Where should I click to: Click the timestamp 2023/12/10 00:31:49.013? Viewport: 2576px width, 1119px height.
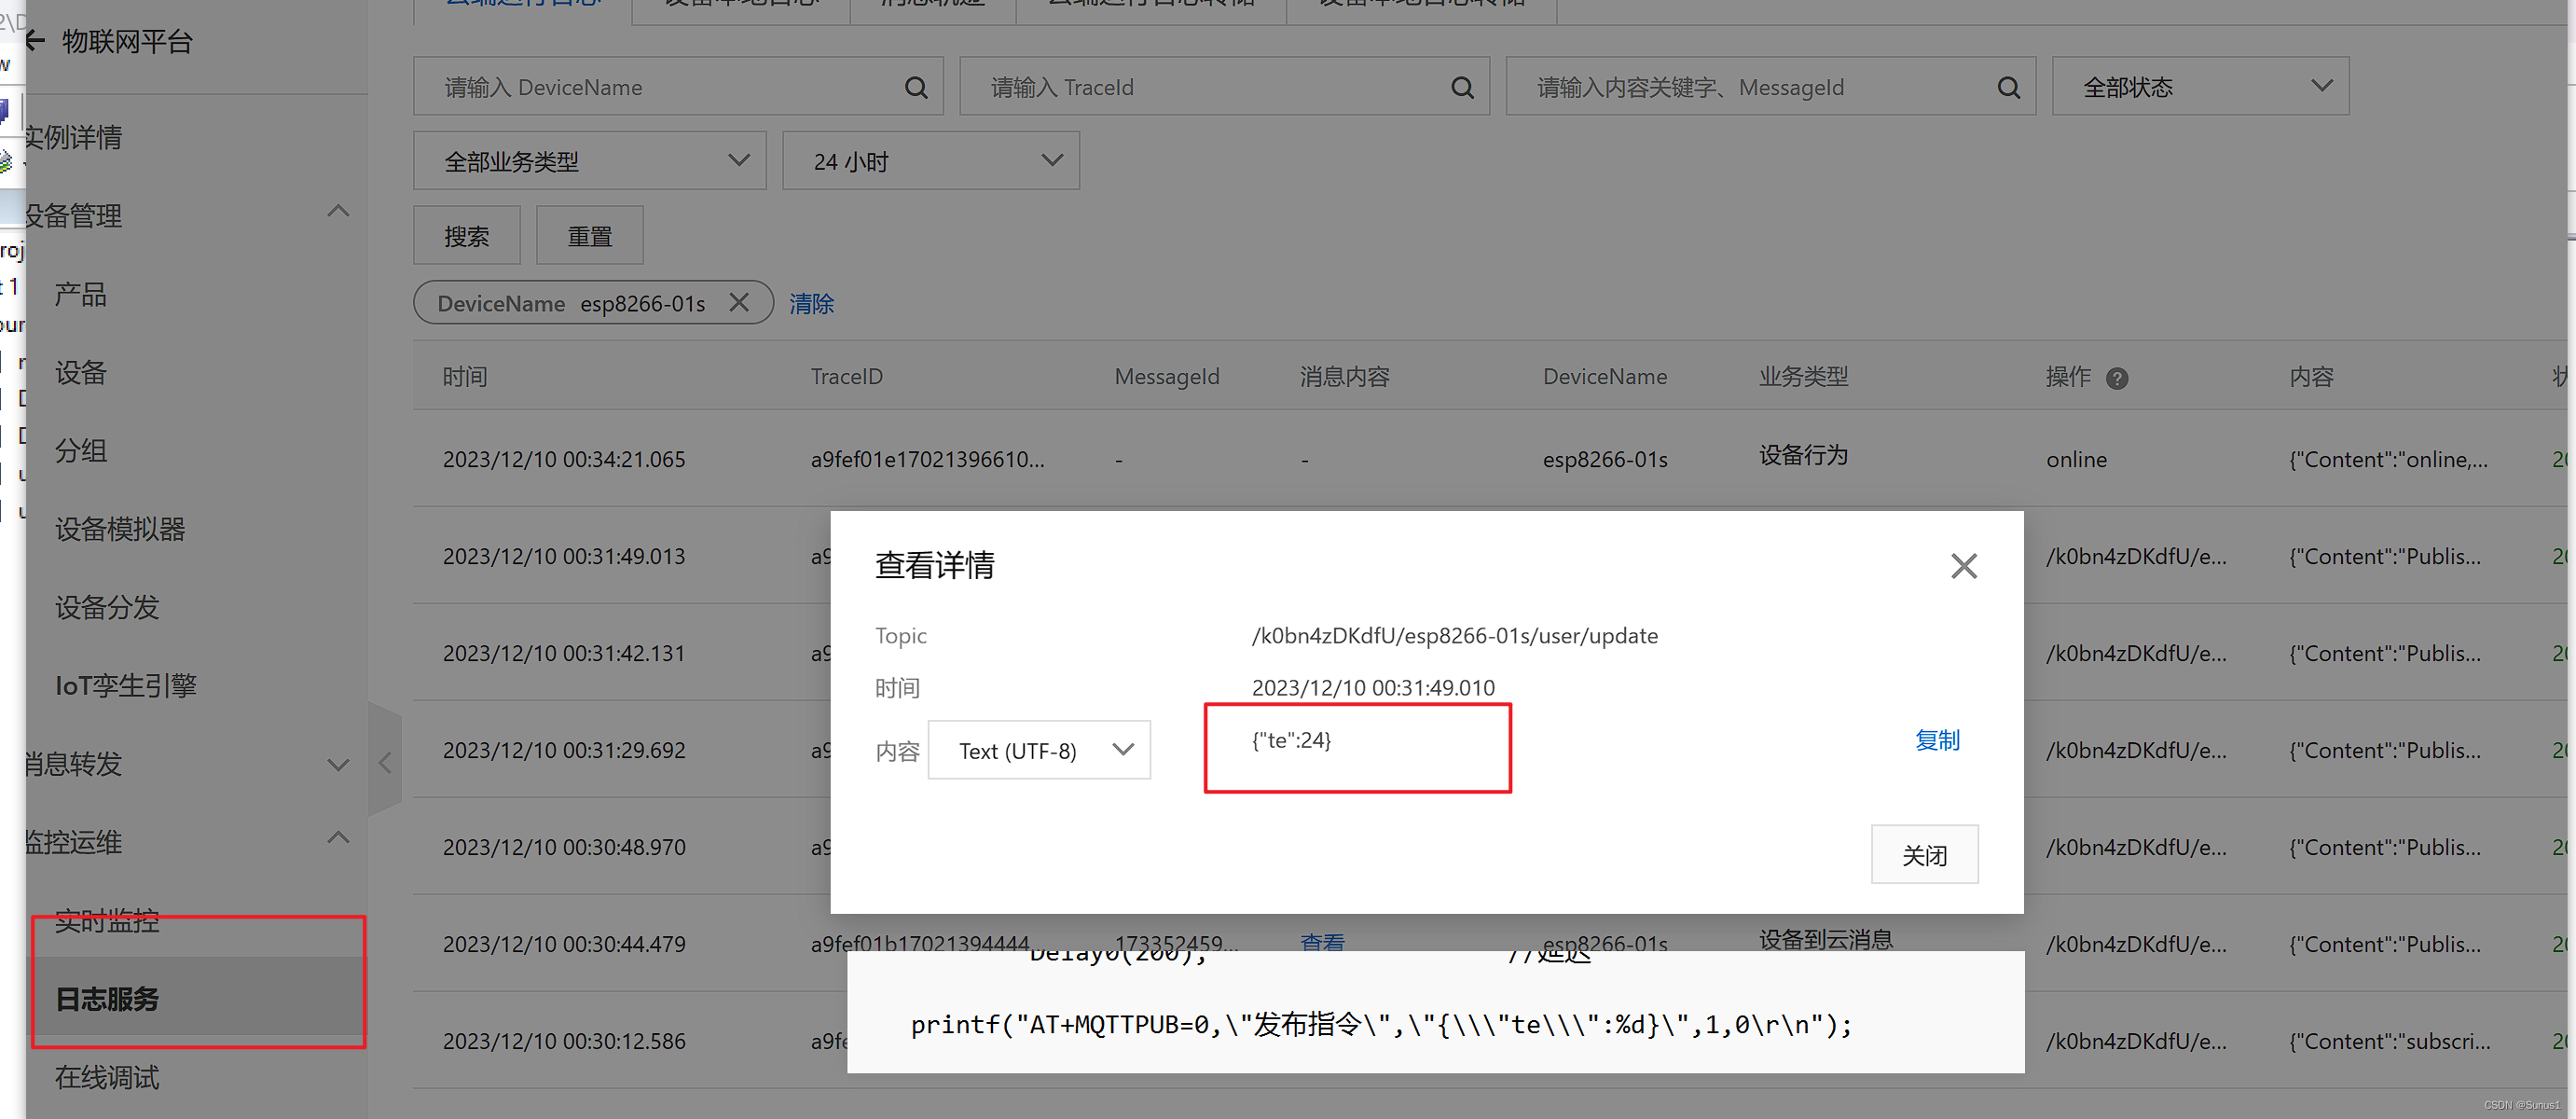tap(564, 557)
